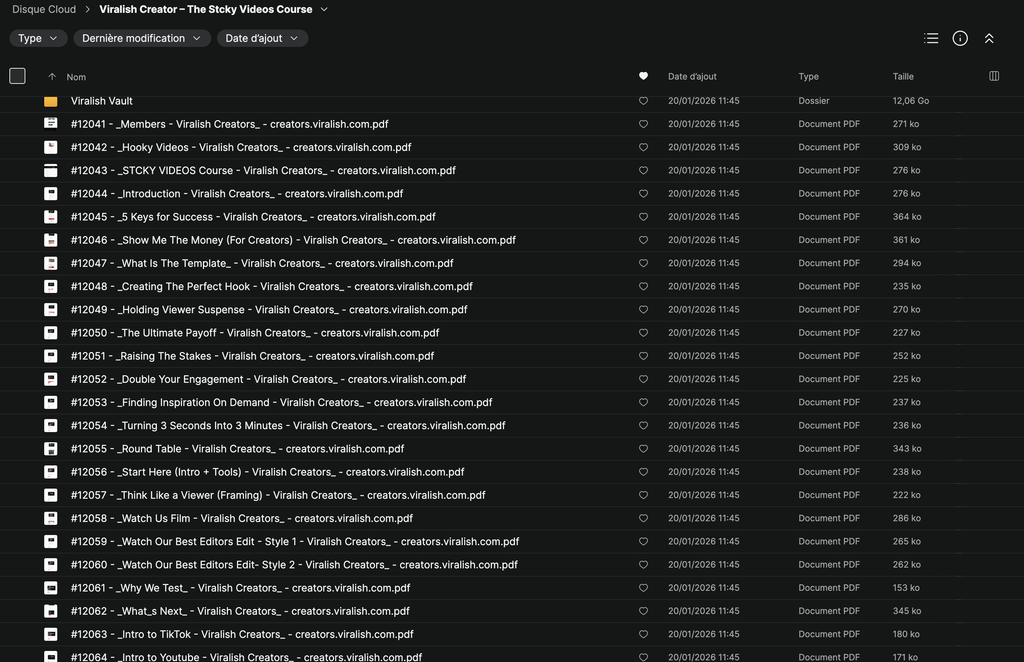
Task: Open #12056 Start Here (Intro + Tools) file
Action: click(x=267, y=472)
